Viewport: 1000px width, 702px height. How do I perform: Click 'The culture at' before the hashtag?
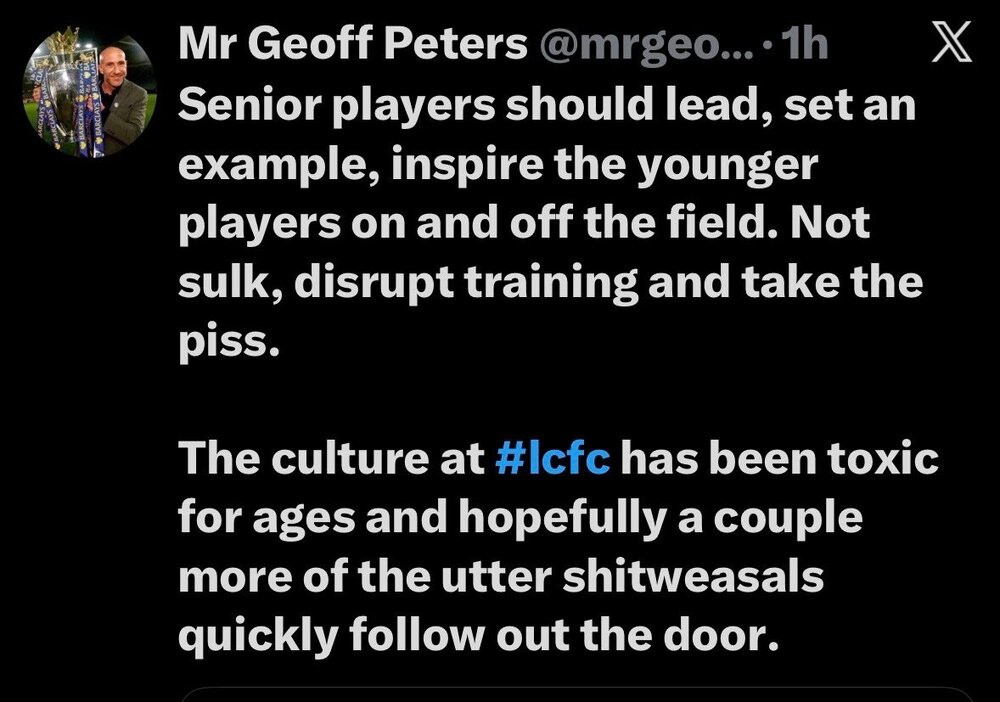pos(332,458)
